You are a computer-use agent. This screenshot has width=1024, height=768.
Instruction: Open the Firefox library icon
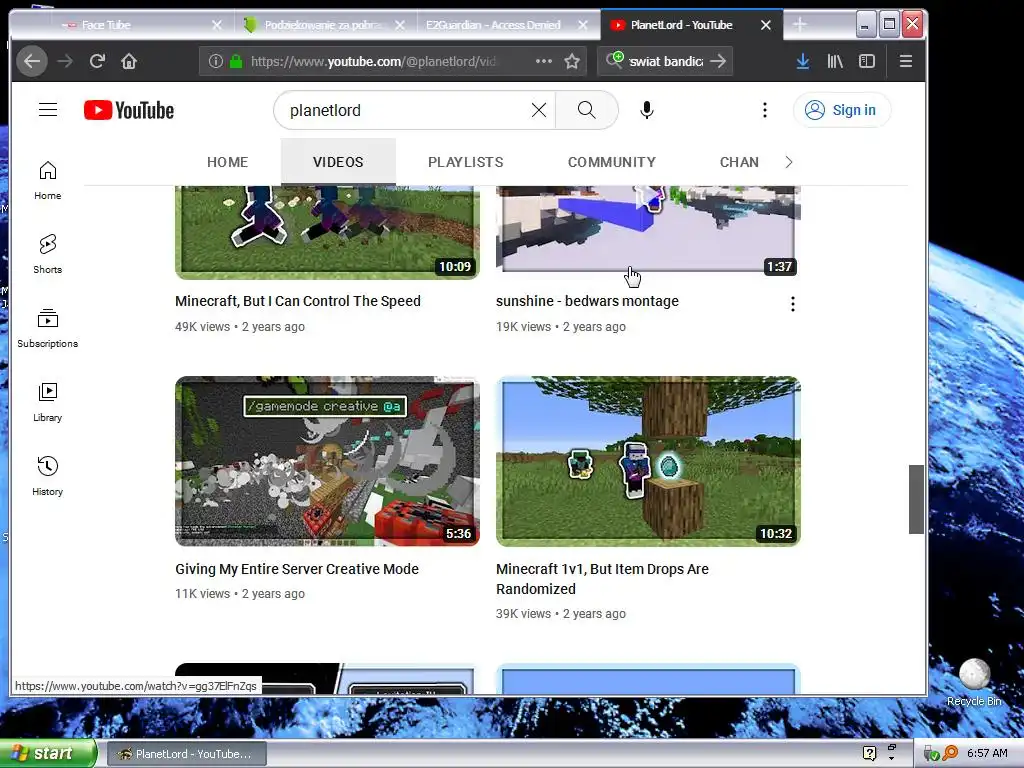point(835,61)
